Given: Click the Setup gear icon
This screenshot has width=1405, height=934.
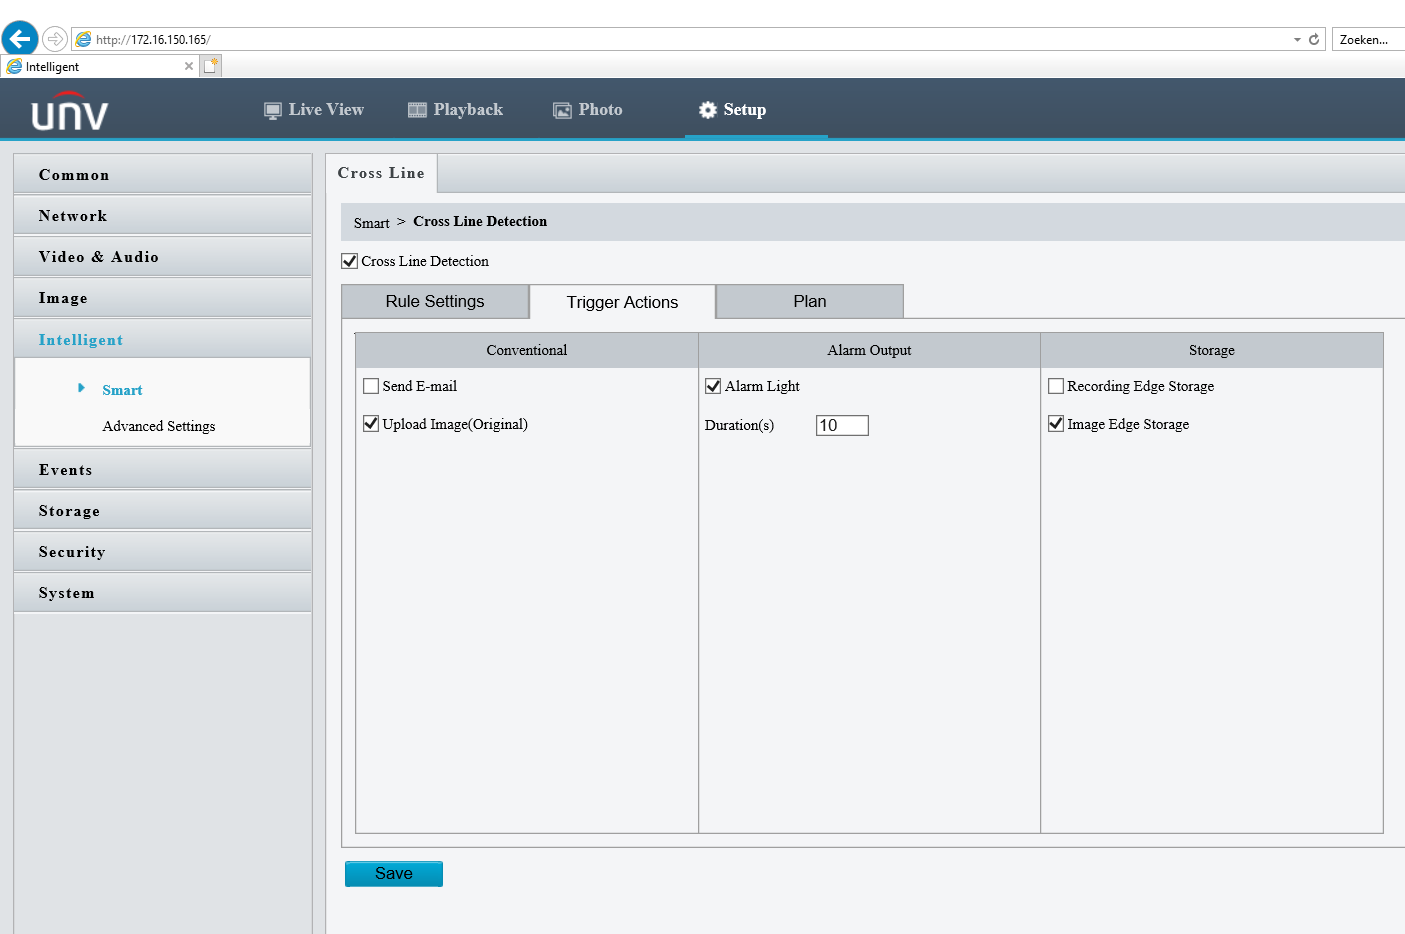Looking at the screenshot, I should (x=707, y=110).
